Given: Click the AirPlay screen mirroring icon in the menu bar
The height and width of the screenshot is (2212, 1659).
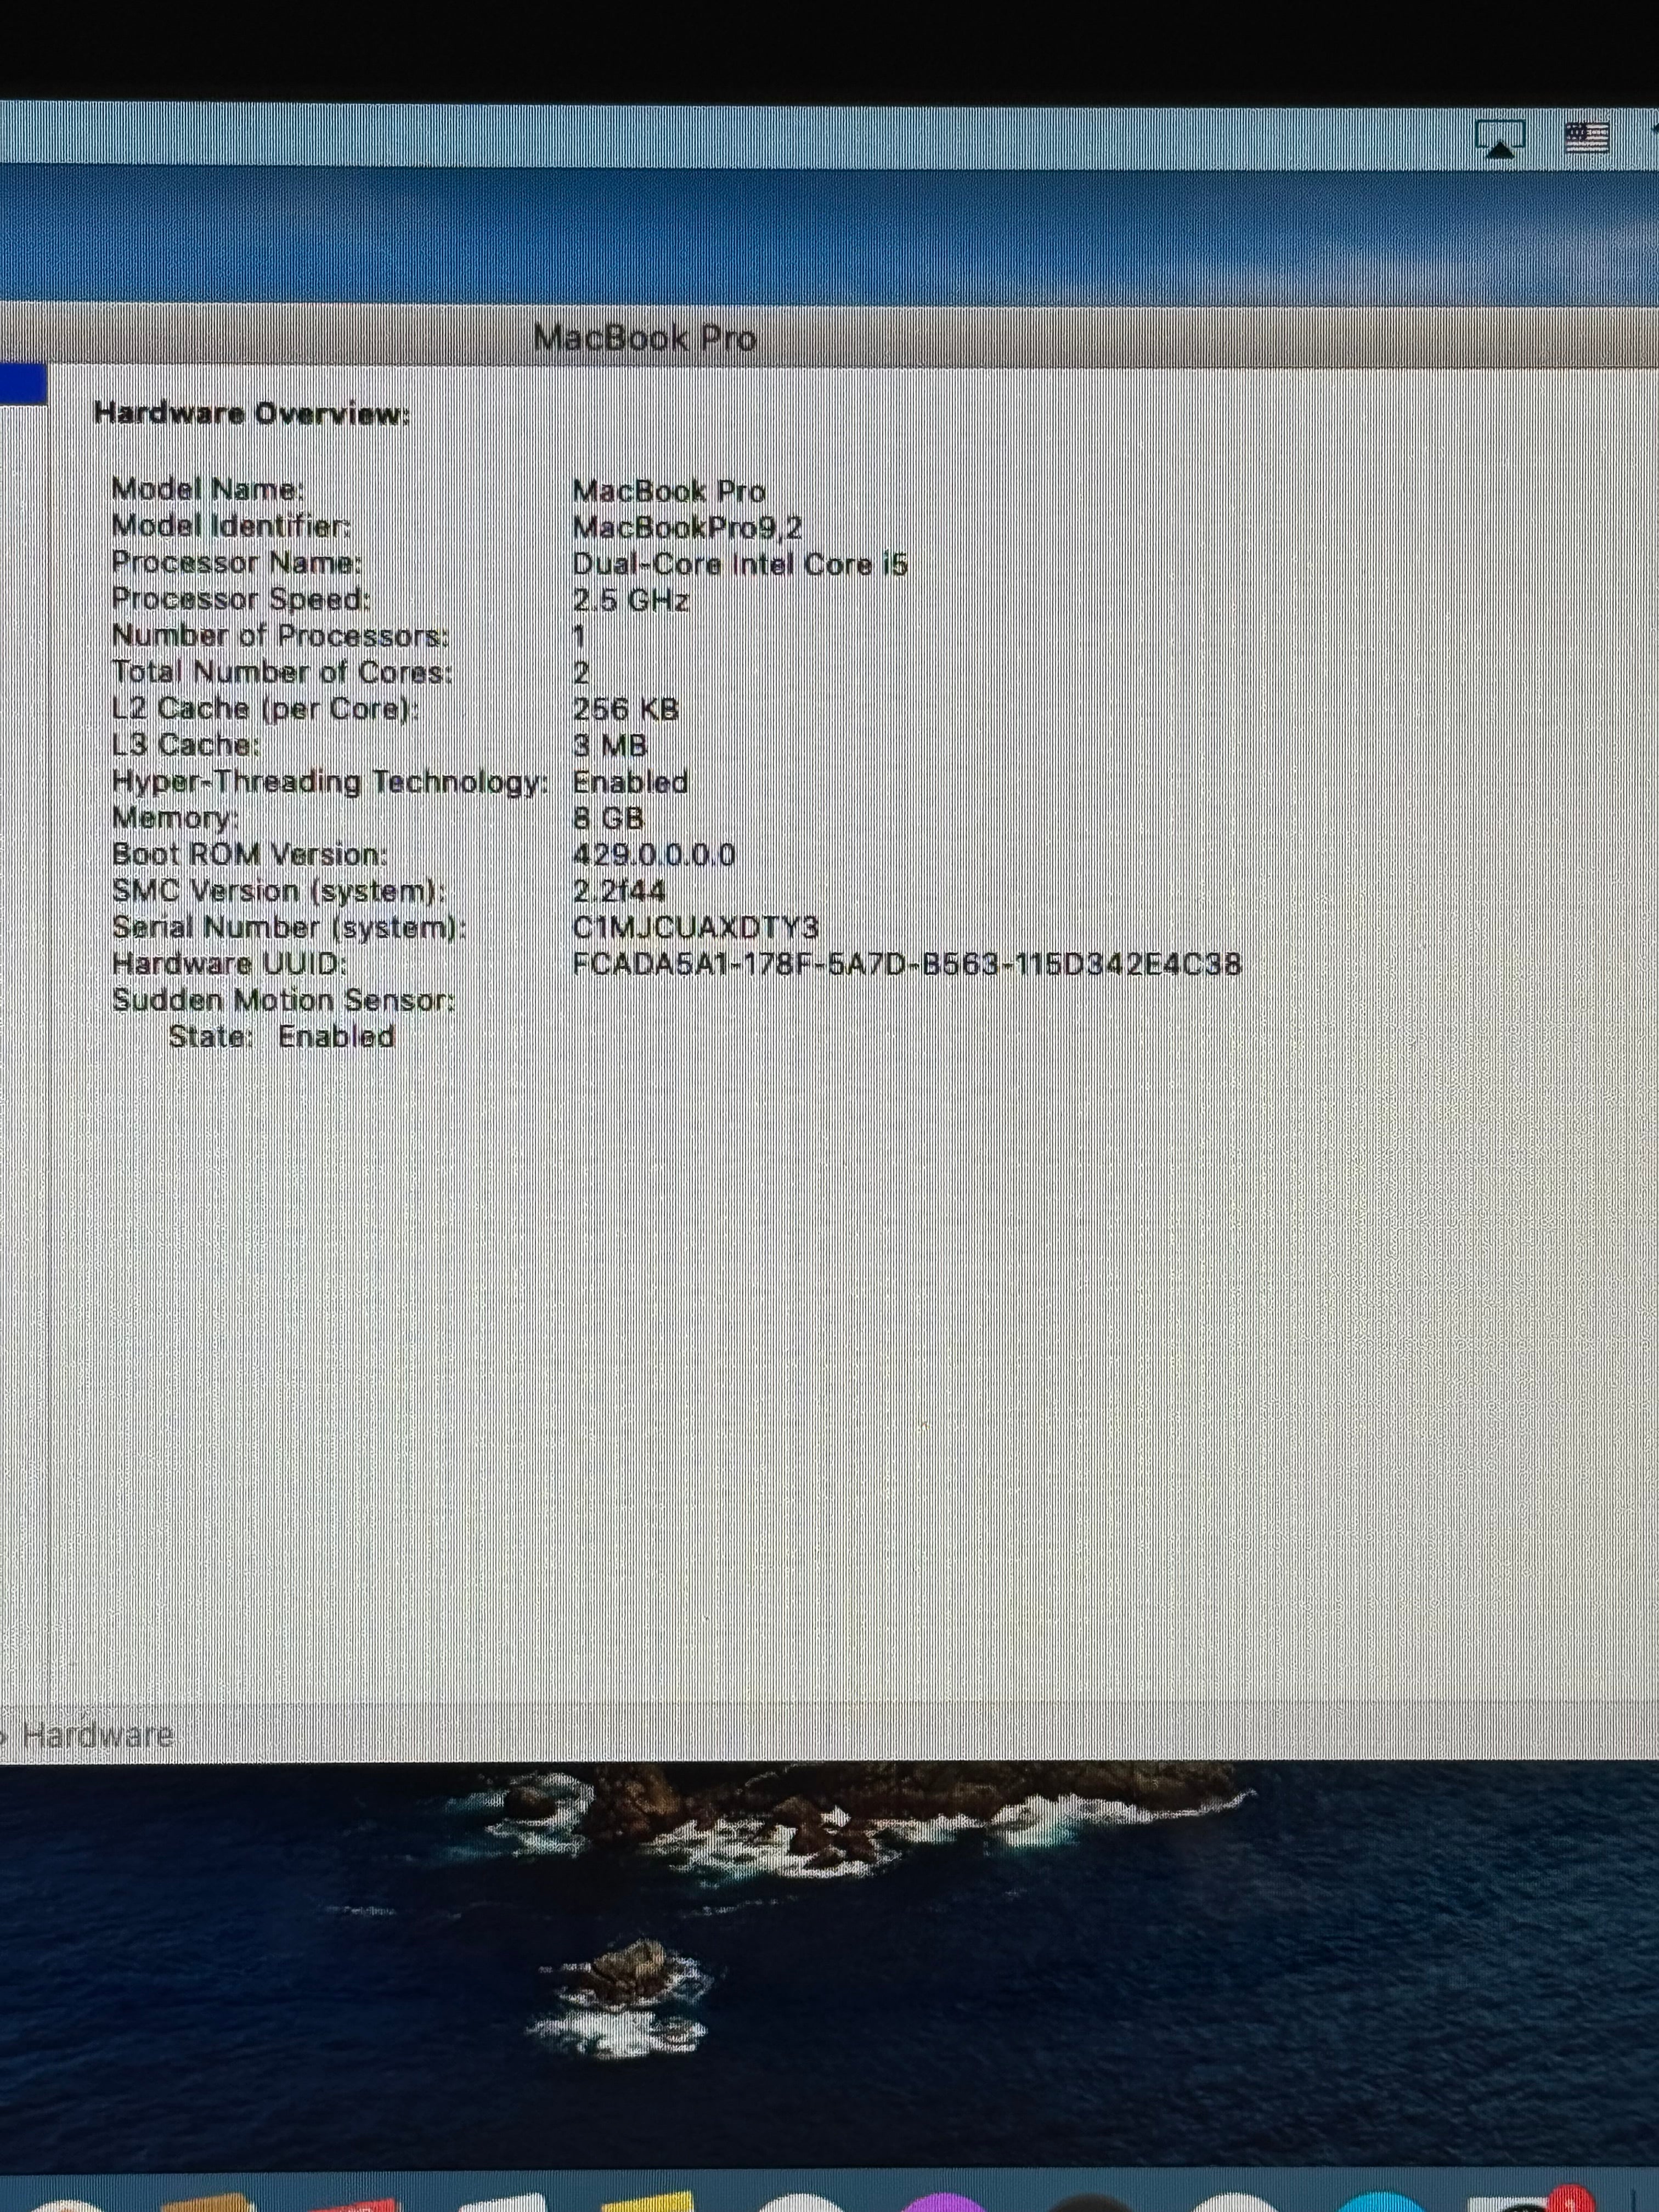Looking at the screenshot, I should (x=1499, y=136).
